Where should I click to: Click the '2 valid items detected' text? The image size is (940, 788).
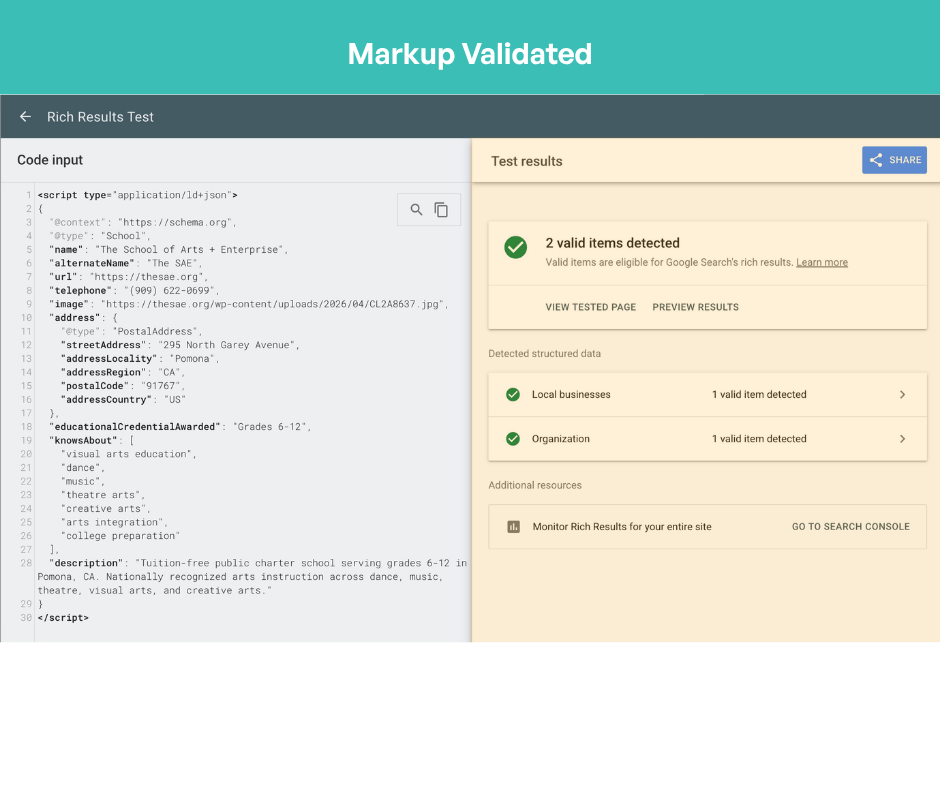pos(612,243)
